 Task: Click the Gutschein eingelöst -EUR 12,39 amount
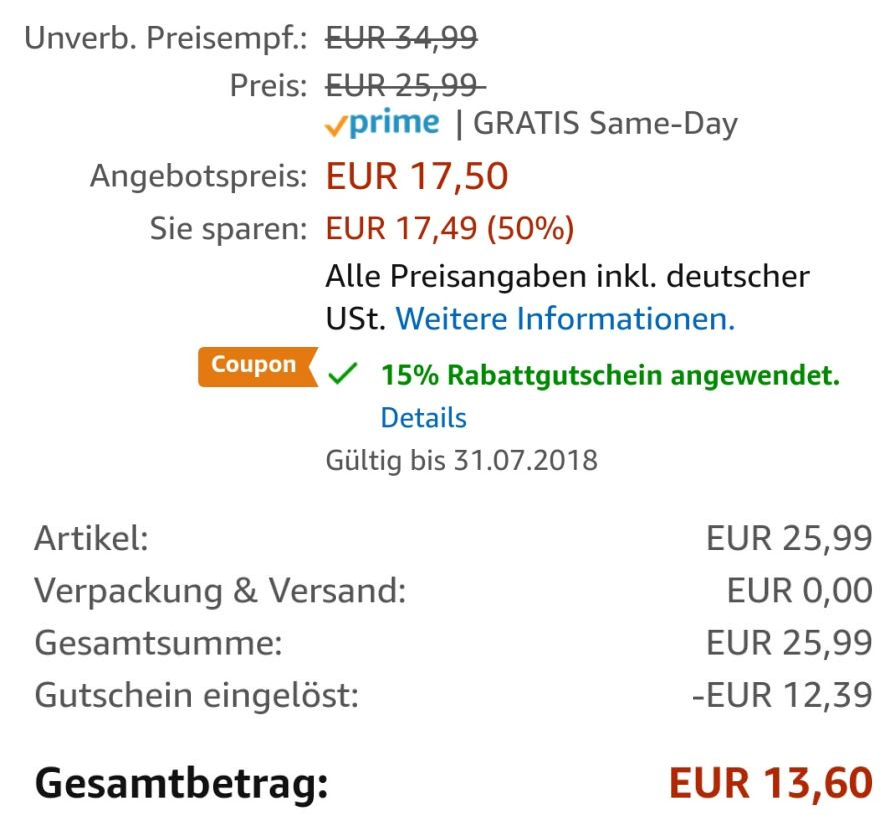[x=782, y=695]
